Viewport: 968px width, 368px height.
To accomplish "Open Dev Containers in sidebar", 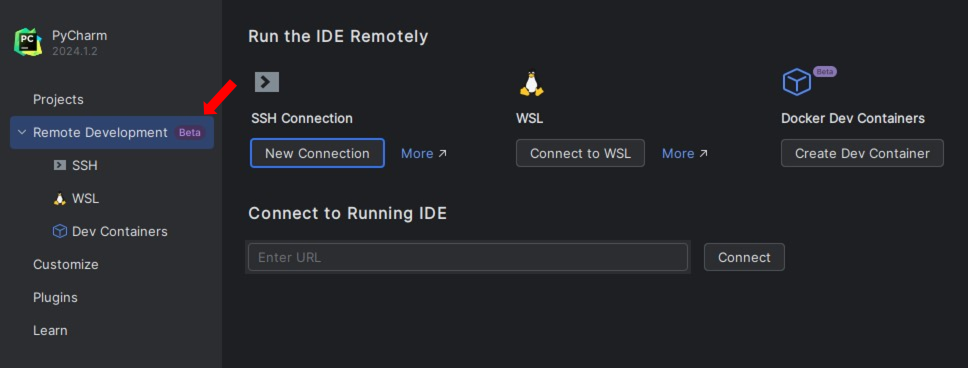I will 120,232.
